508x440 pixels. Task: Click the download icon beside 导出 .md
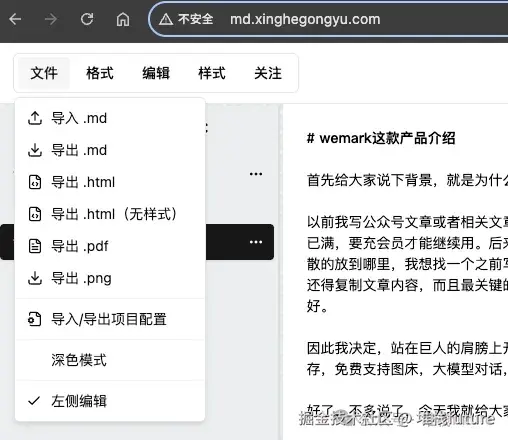coord(35,150)
